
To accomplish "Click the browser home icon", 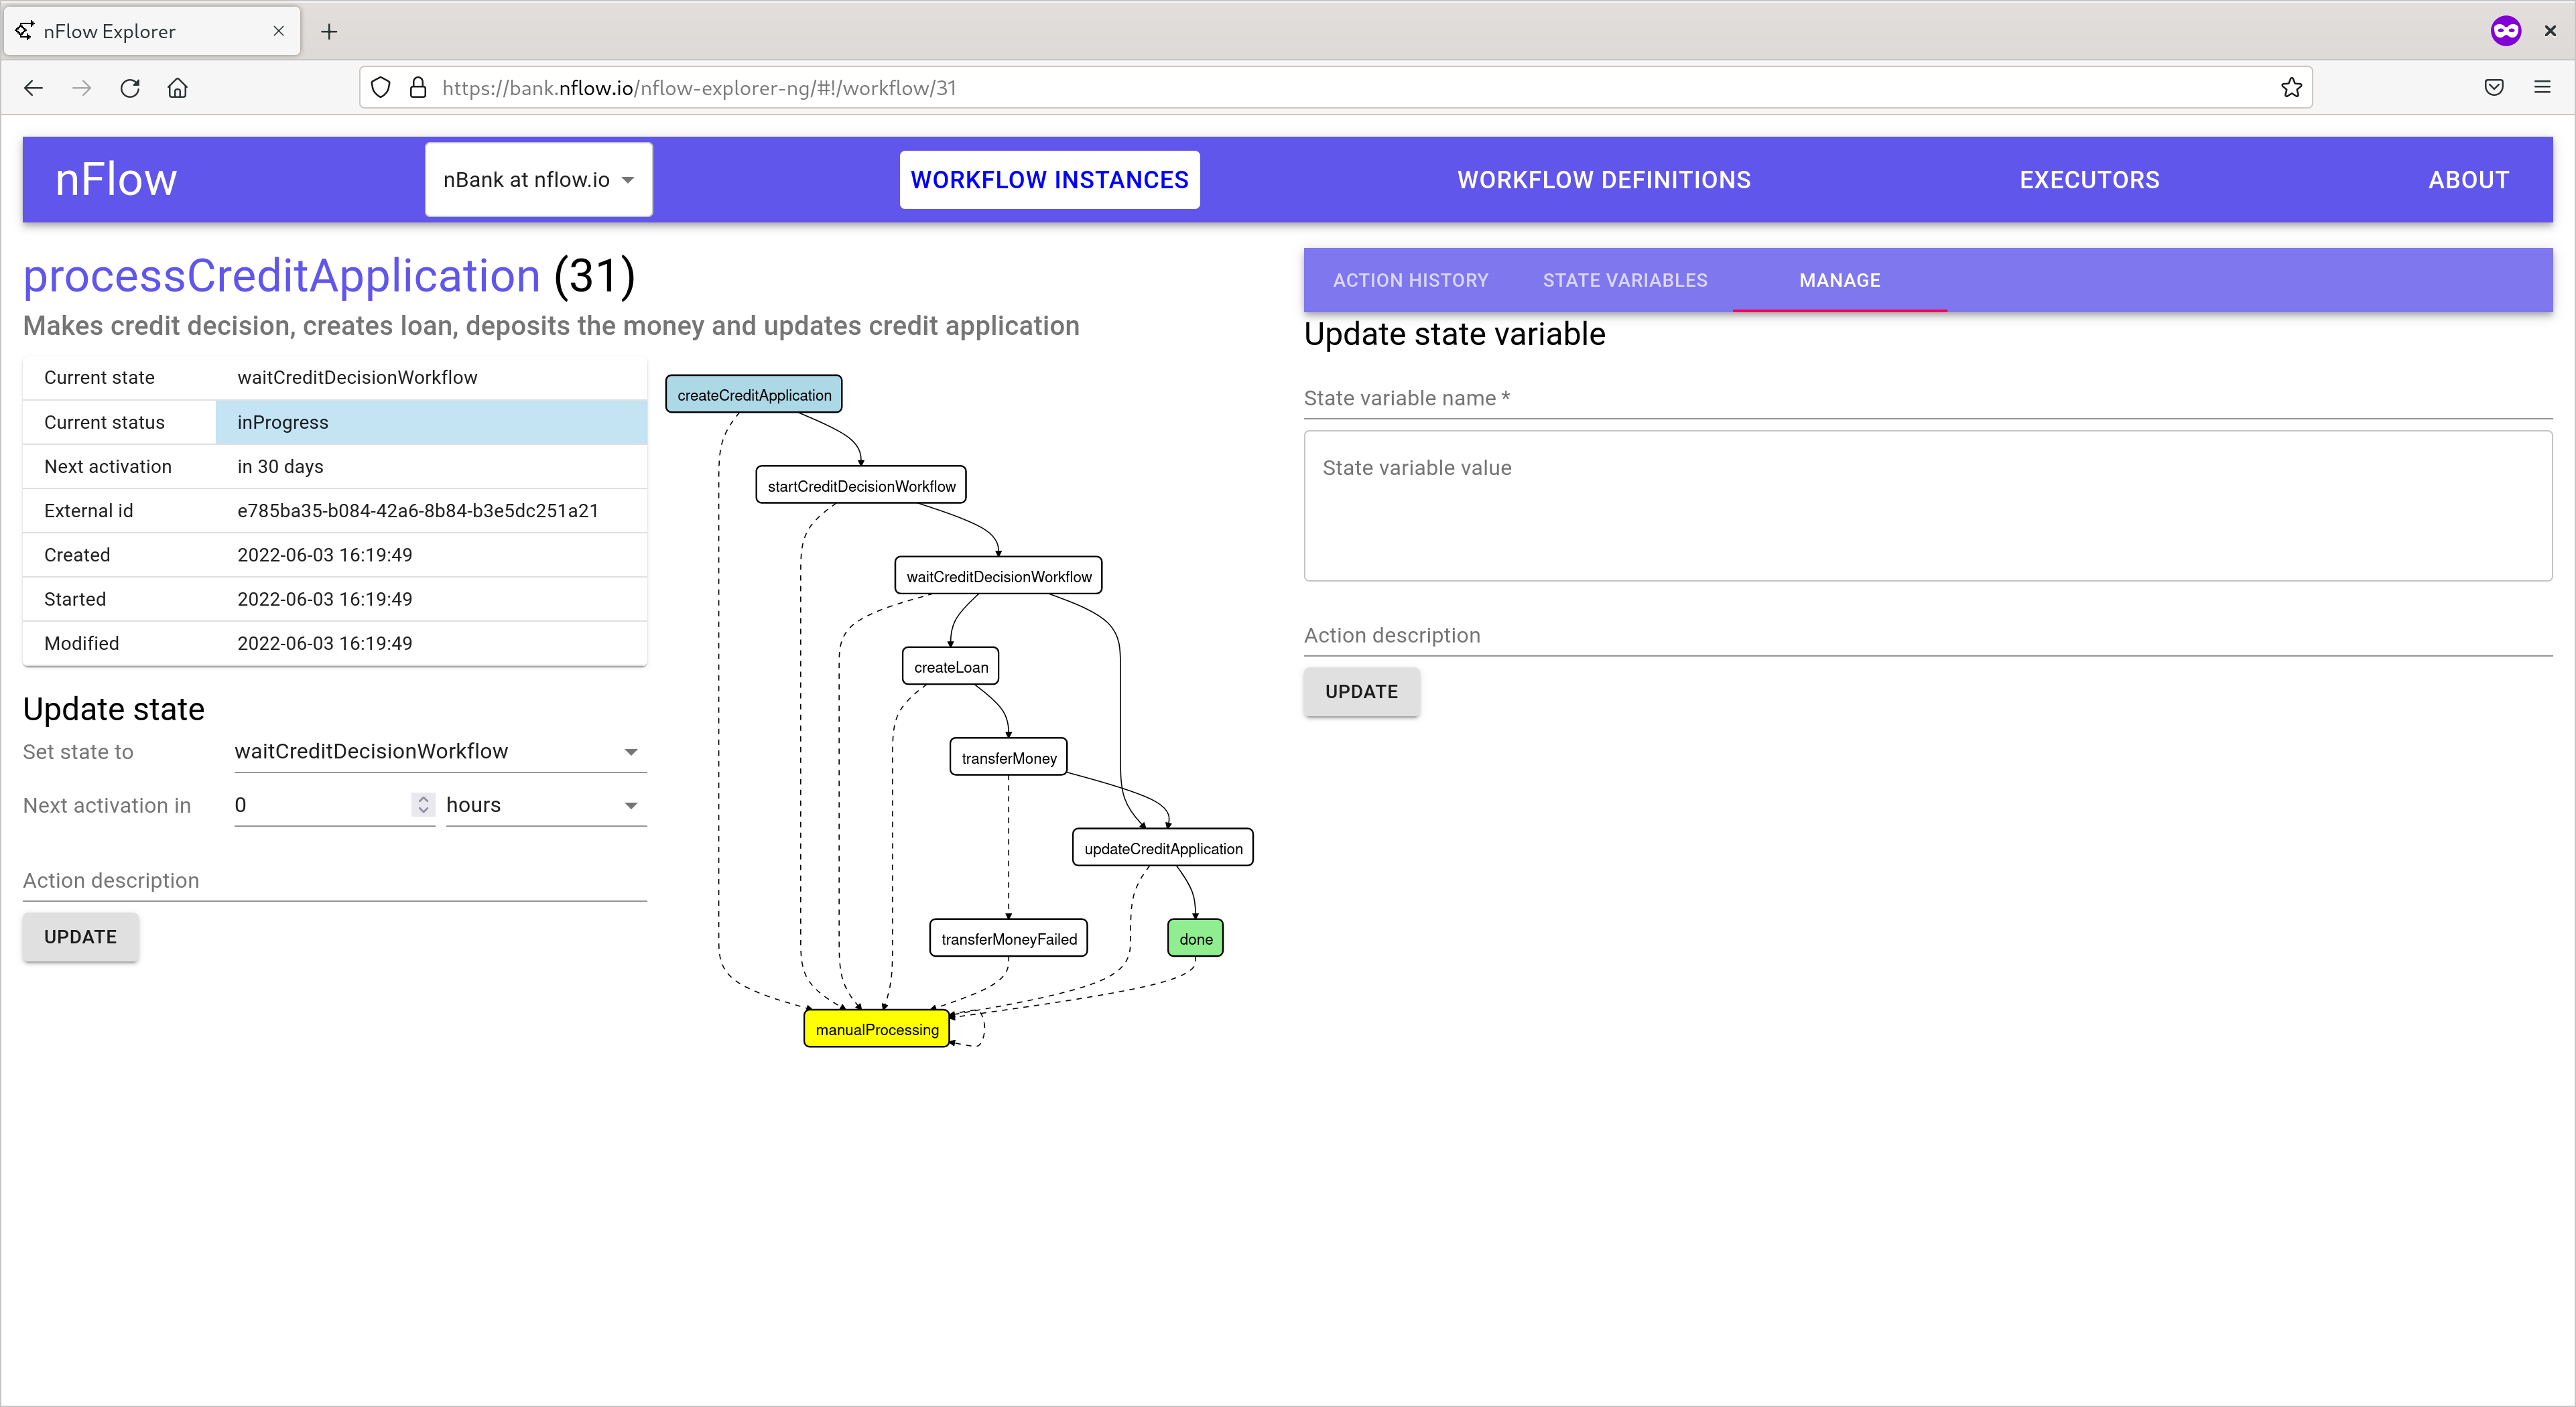I will click(x=178, y=88).
